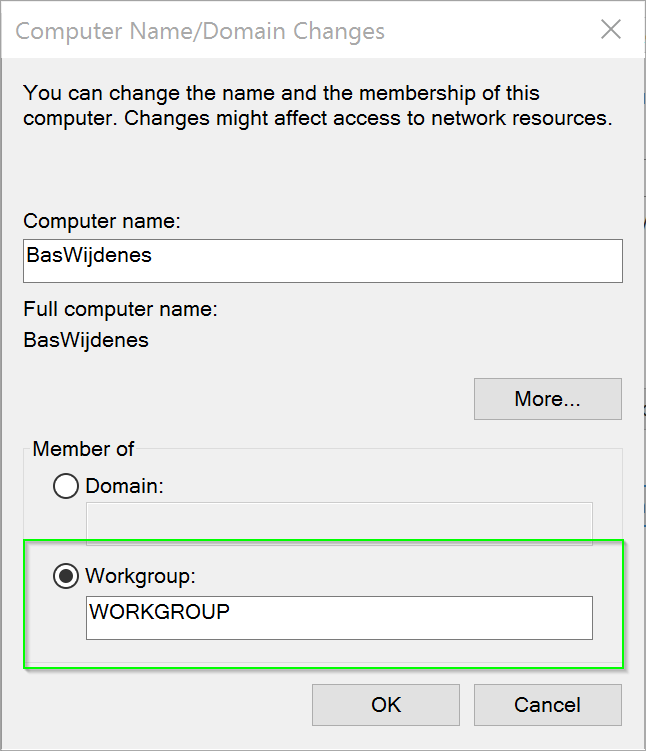Click the BasWijdenes text in the name field
The height and width of the screenshot is (751, 646).
click(89, 255)
